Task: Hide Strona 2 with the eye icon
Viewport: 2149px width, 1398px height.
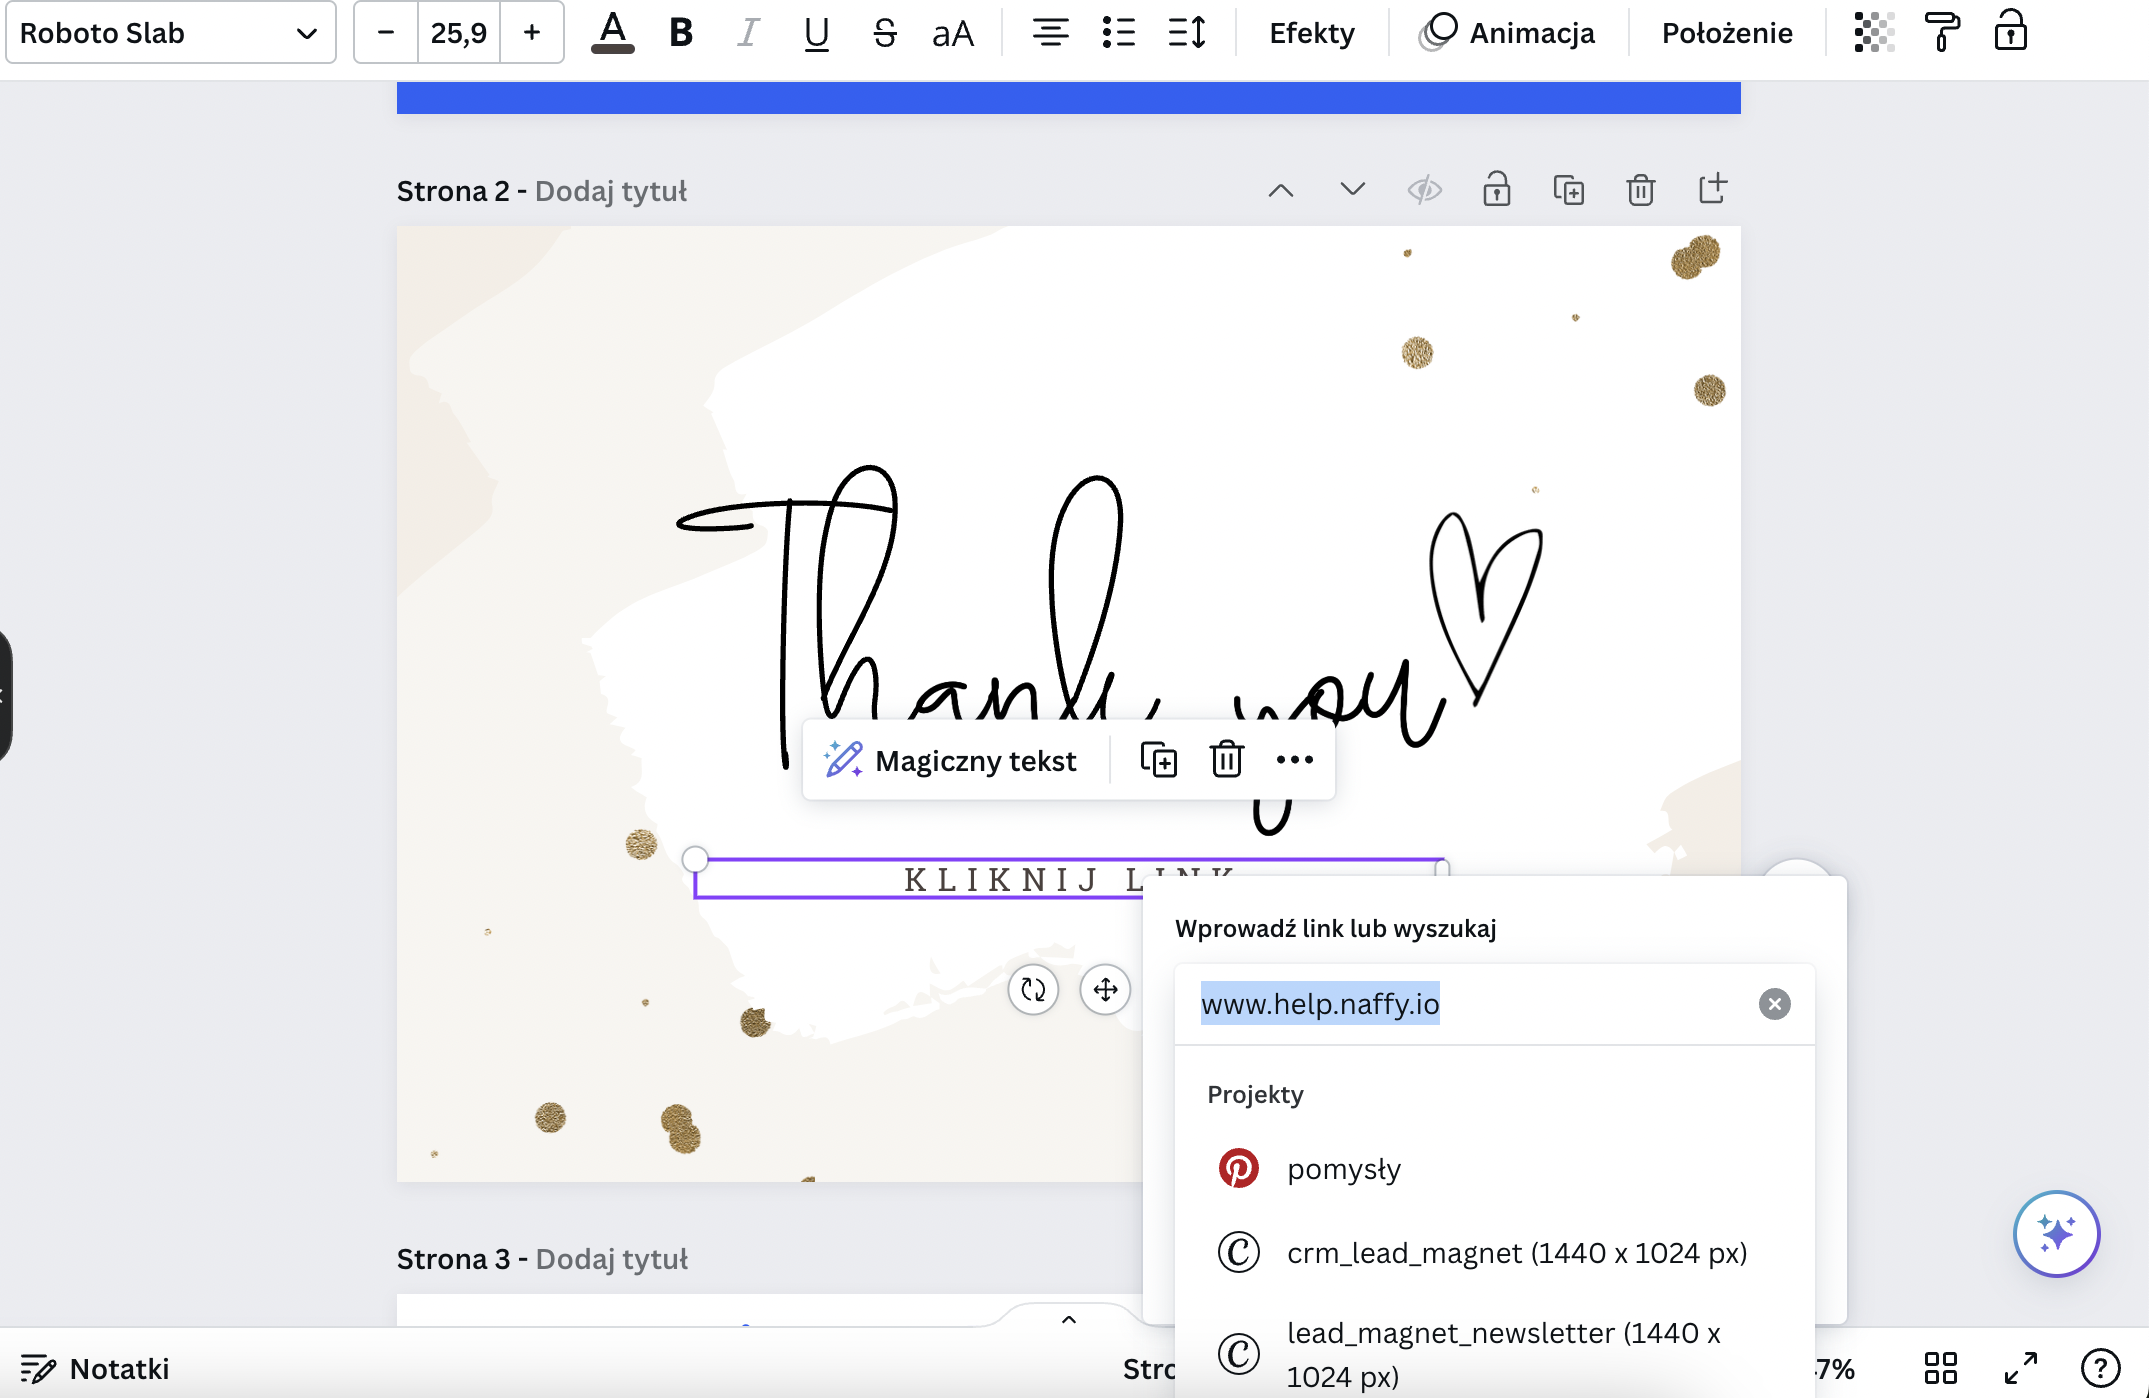Action: tap(1425, 190)
